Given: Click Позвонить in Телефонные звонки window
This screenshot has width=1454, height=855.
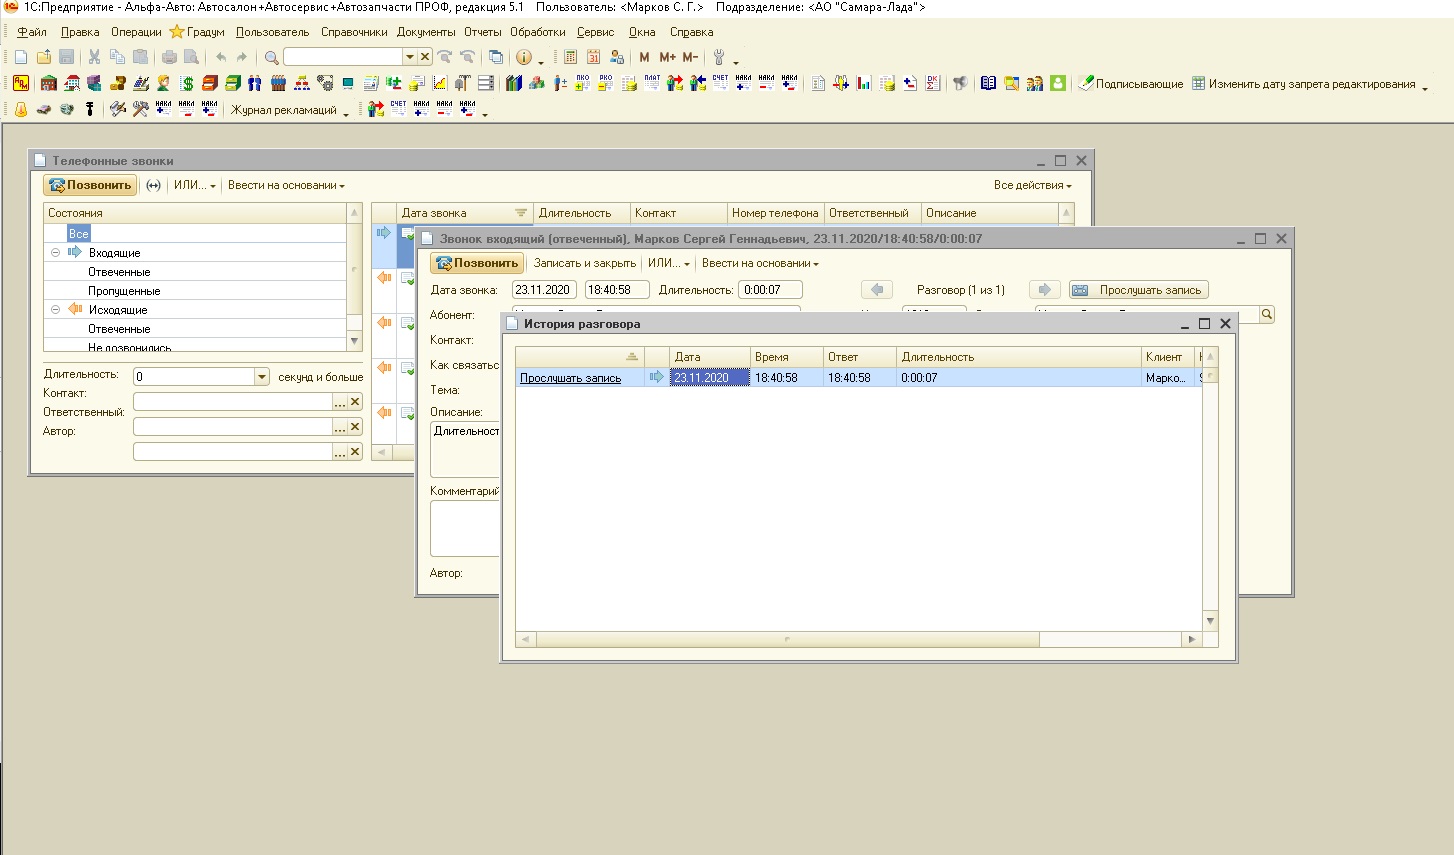Looking at the screenshot, I should coord(89,185).
